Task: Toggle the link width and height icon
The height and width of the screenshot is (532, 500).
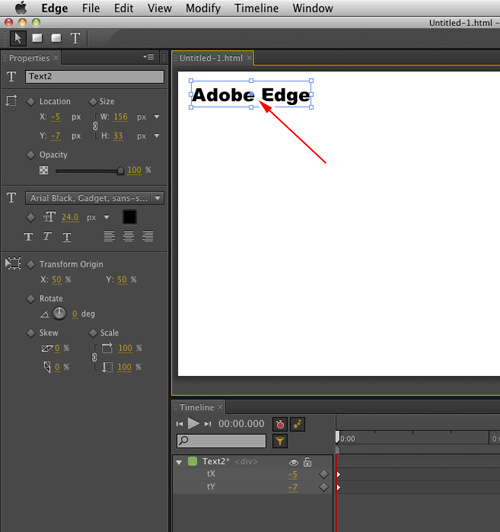Action: (x=95, y=126)
